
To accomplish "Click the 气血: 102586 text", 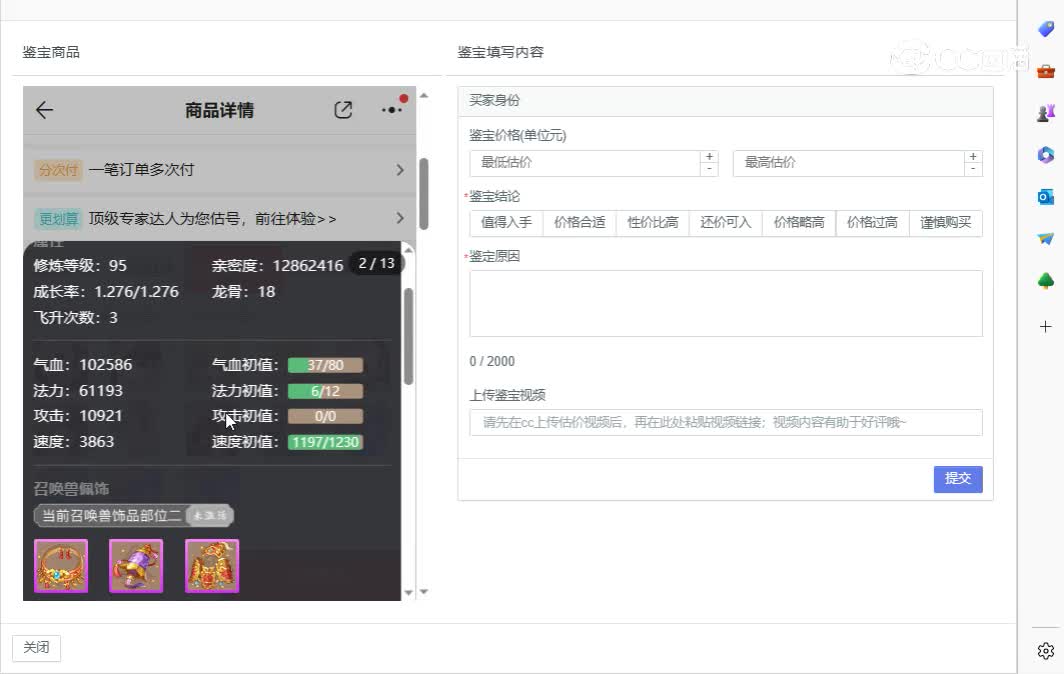I will (83, 365).
